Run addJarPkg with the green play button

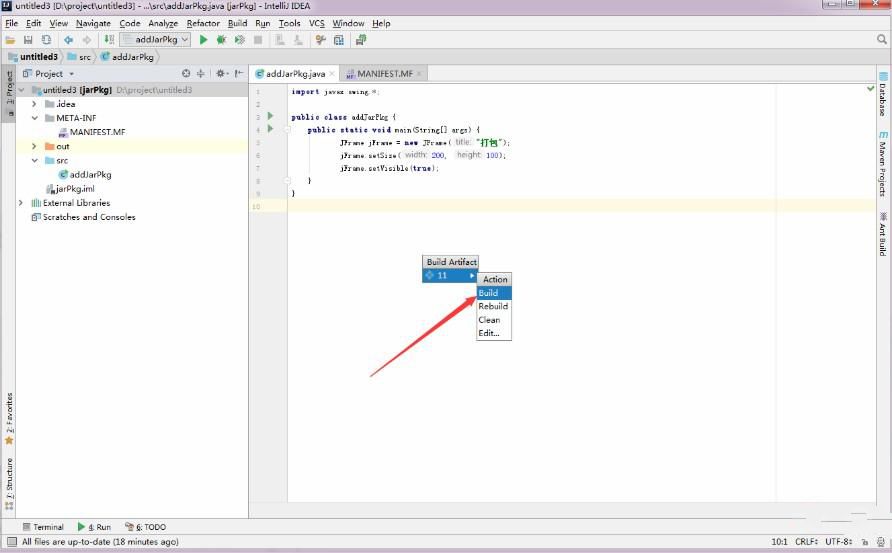tap(203, 40)
